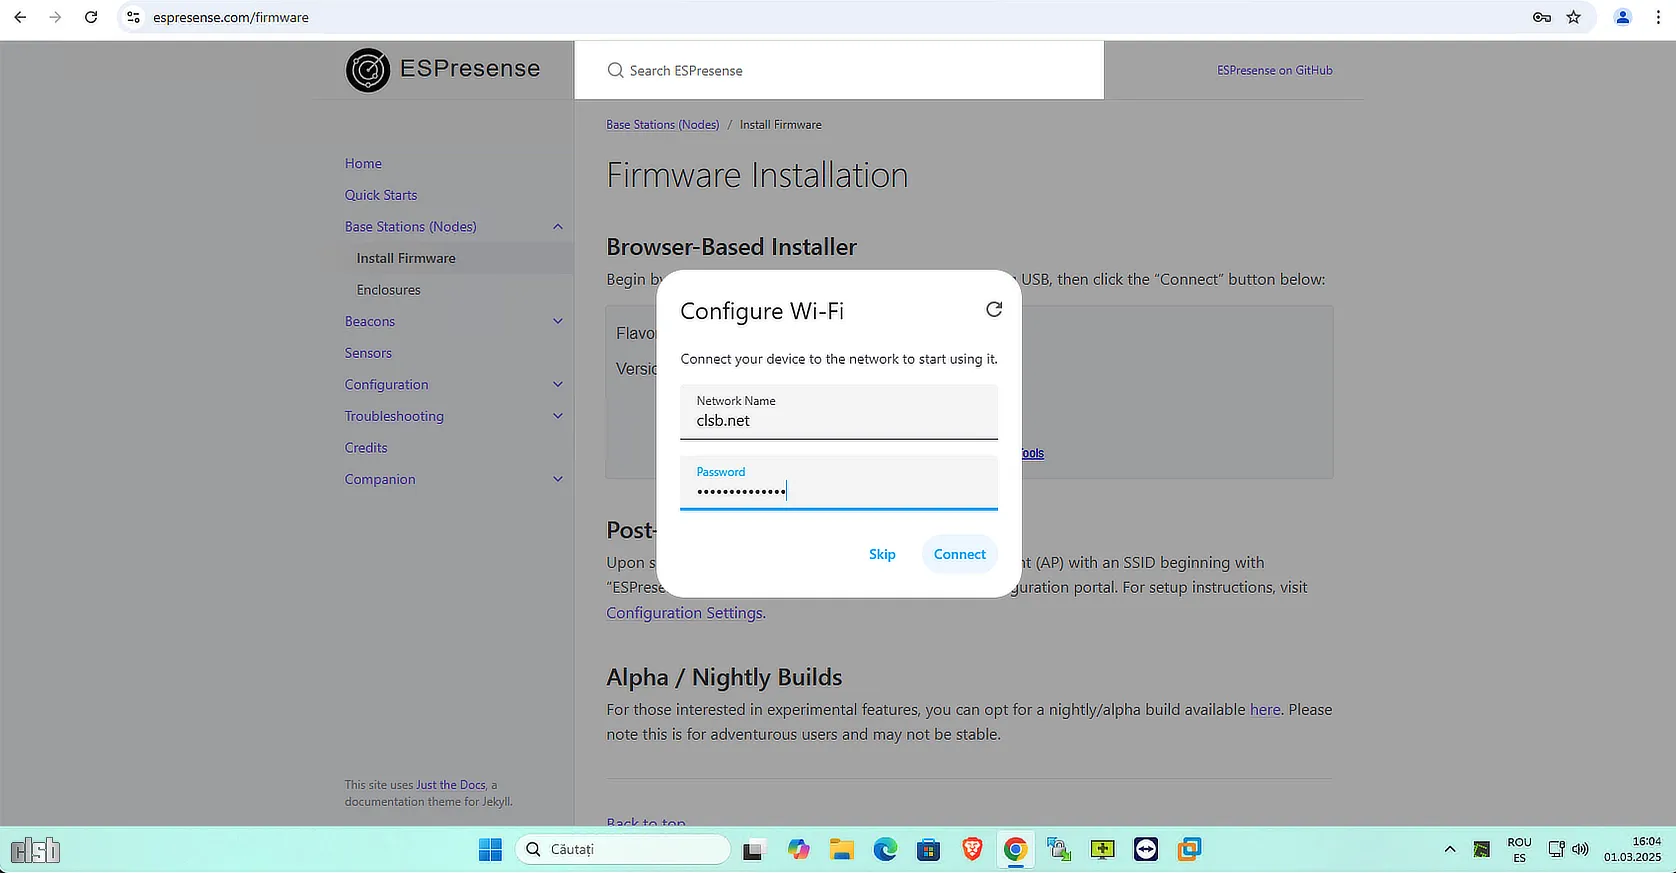
Task: Click the ESPresense logo icon
Action: click(x=368, y=70)
